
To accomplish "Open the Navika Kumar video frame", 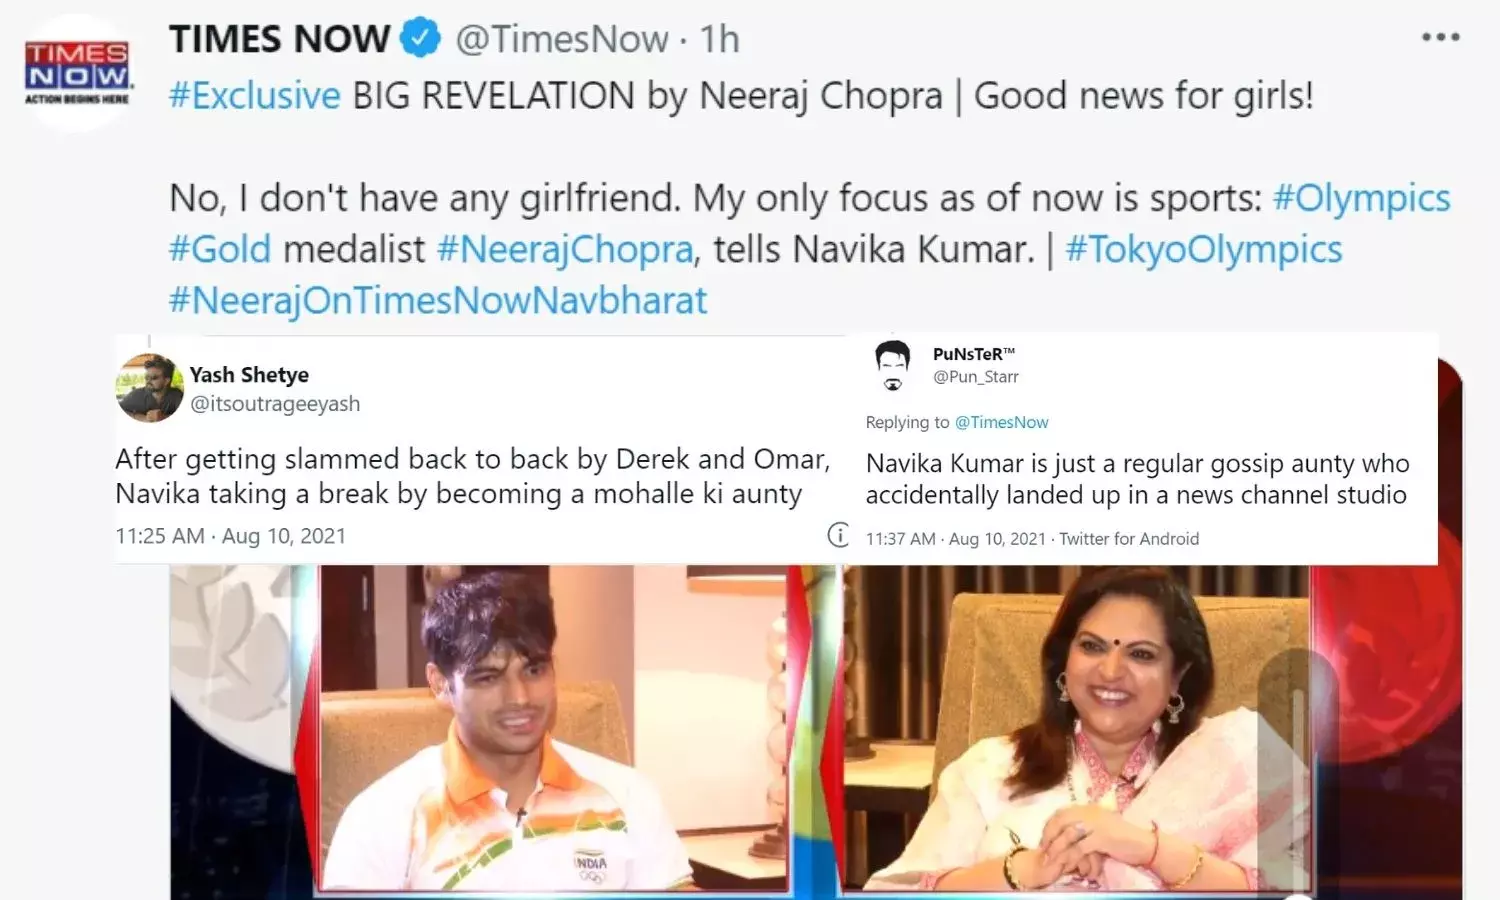I will 1076,728.
